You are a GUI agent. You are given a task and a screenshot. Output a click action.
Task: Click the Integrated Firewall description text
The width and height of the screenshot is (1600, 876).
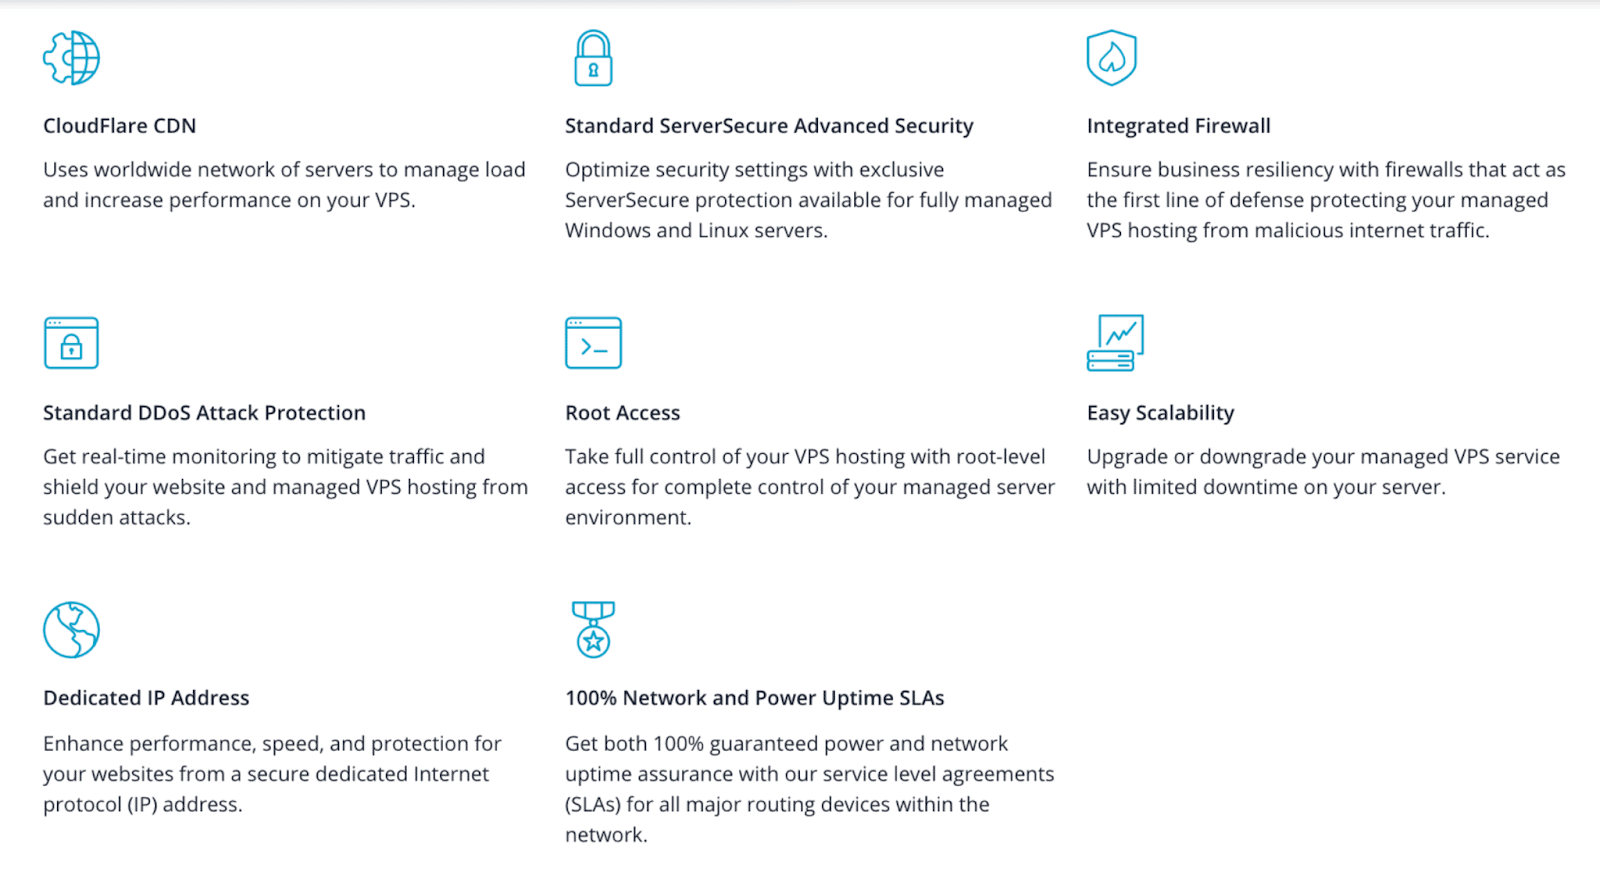point(1326,200)
